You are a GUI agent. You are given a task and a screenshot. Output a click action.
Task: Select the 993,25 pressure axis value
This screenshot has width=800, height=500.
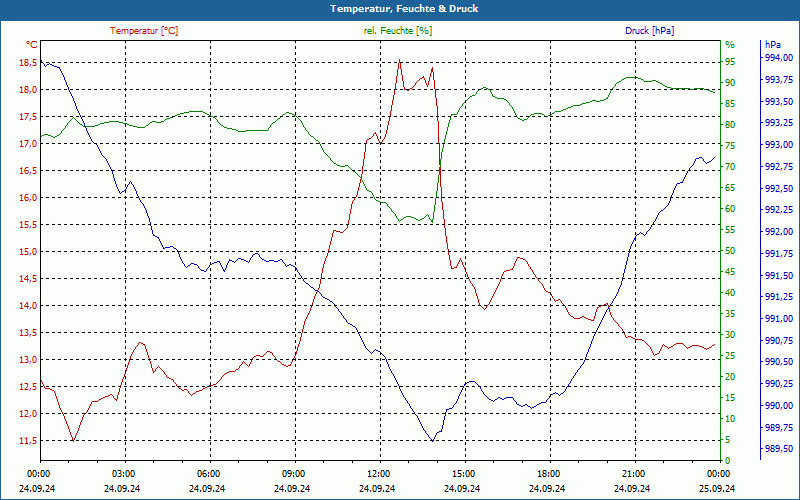[779, 123]
